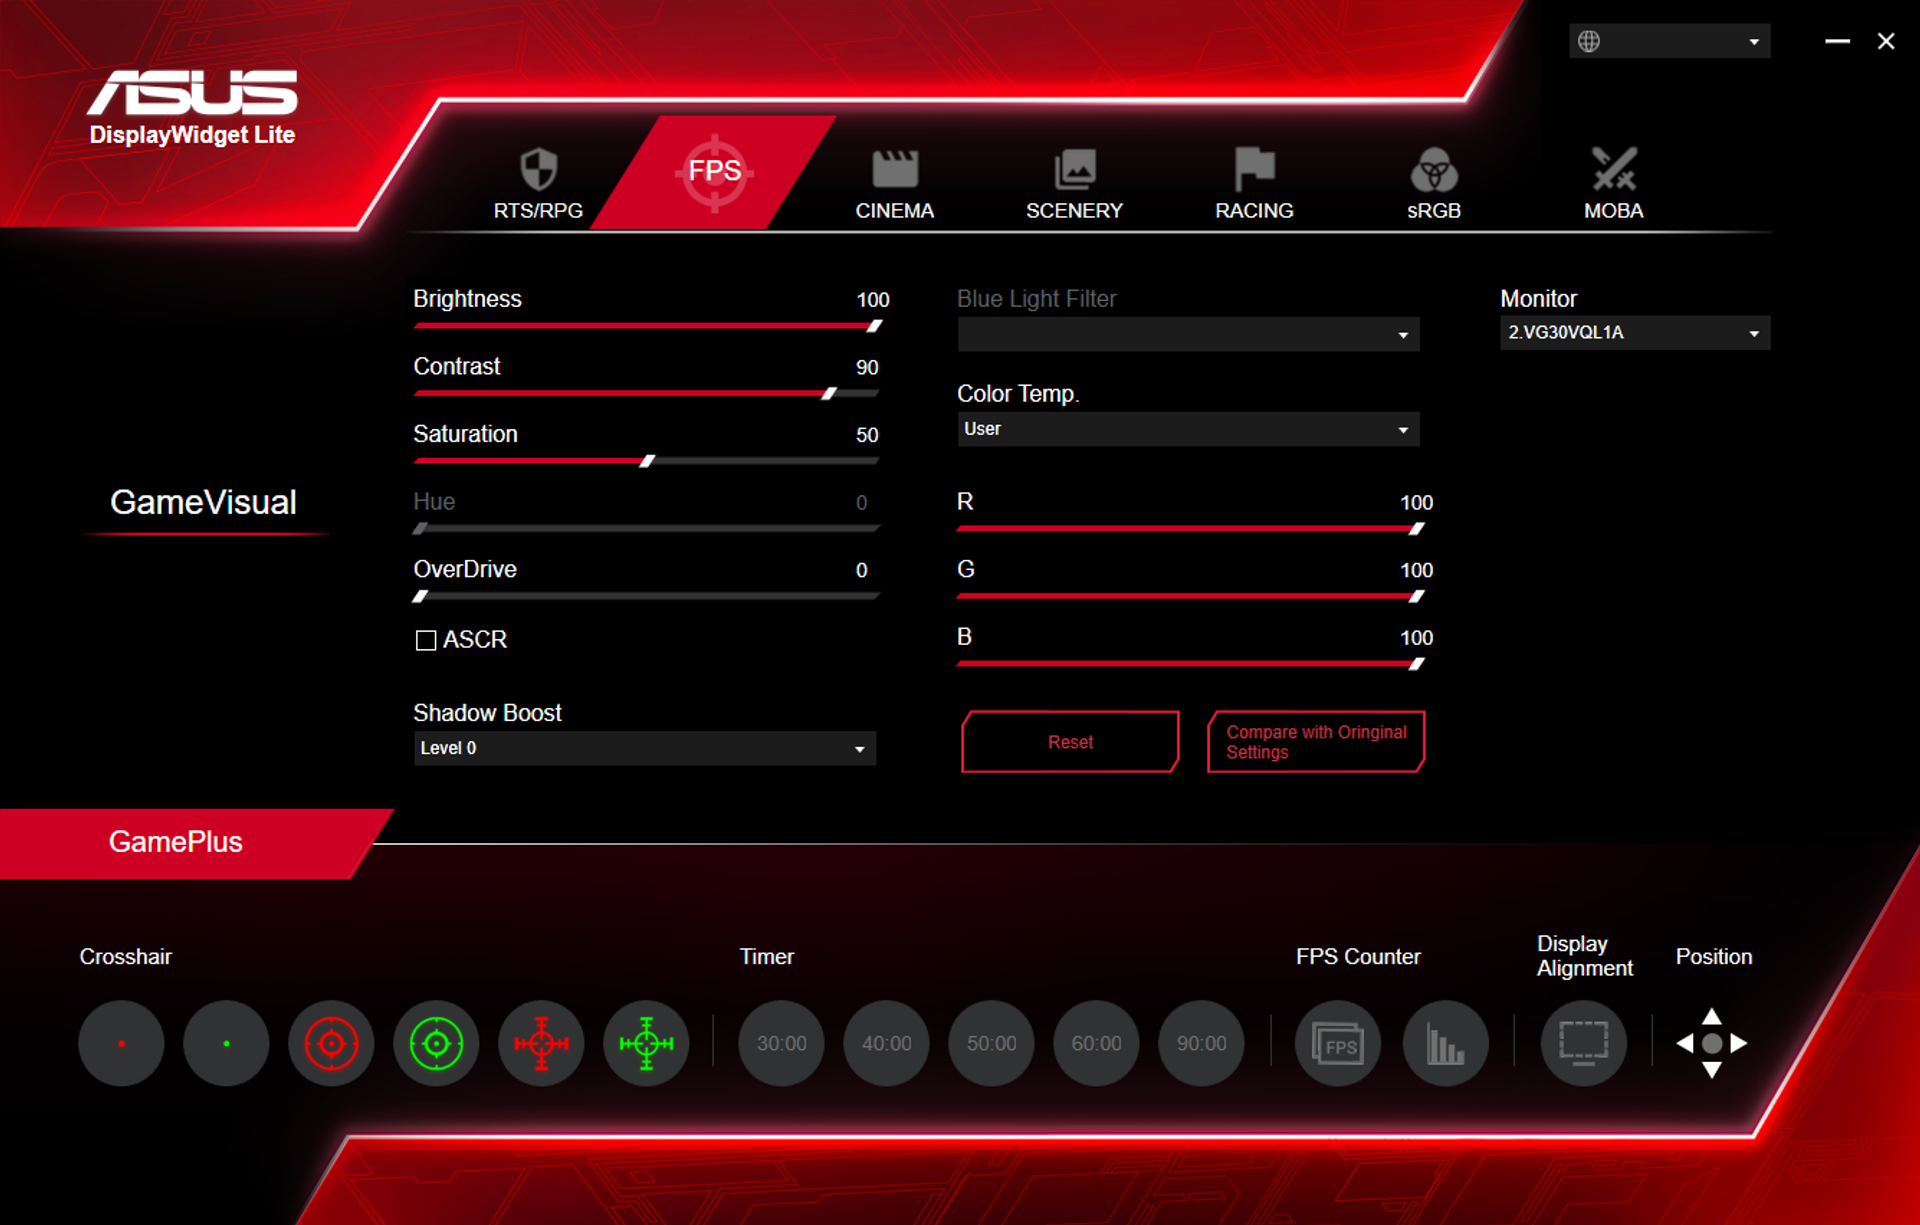Minimize the DisplayWidget window
The height and width of the screenshot is (1225, 1920).
(1837, 41)
